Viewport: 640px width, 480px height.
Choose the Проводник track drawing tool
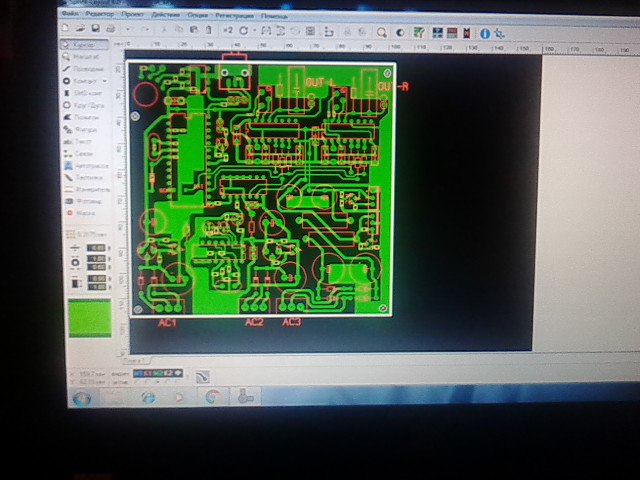click(86, 69)
